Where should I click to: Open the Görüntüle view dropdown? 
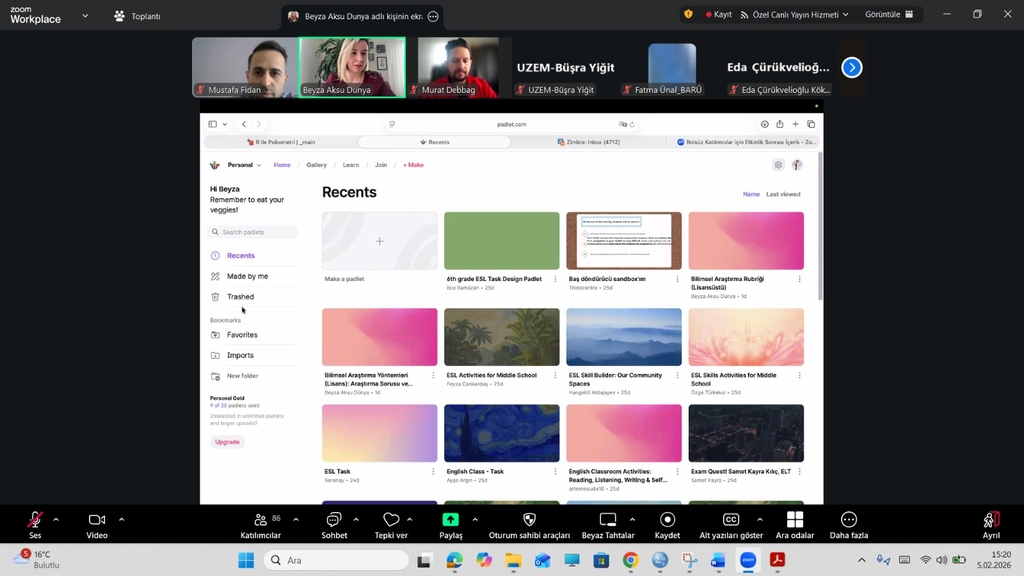point(889,15)
